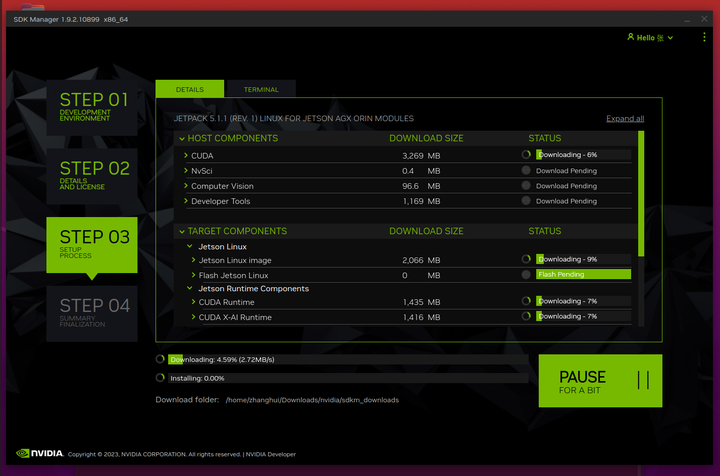Click the CUDA download status spinner
This screenshot has height=476, width=720.
tap(526, 155)
